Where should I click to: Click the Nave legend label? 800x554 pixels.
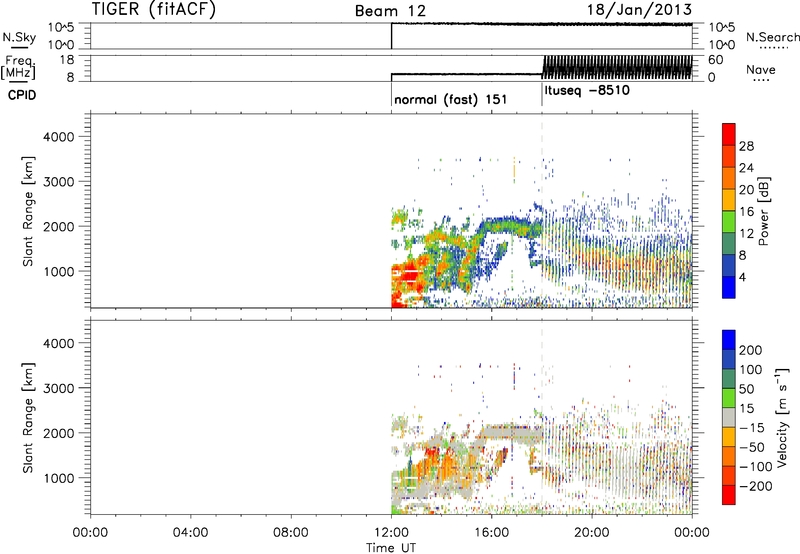pyautogui.click(x=761, y=69)
